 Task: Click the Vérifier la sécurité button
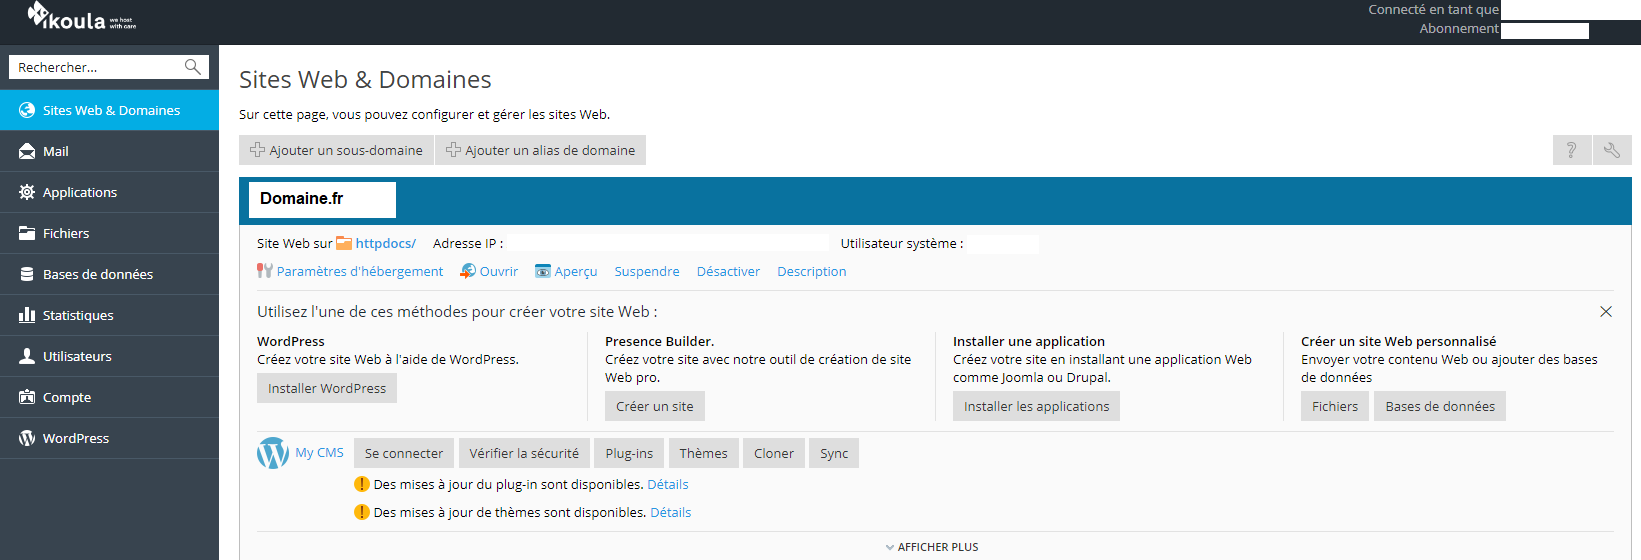524,453
